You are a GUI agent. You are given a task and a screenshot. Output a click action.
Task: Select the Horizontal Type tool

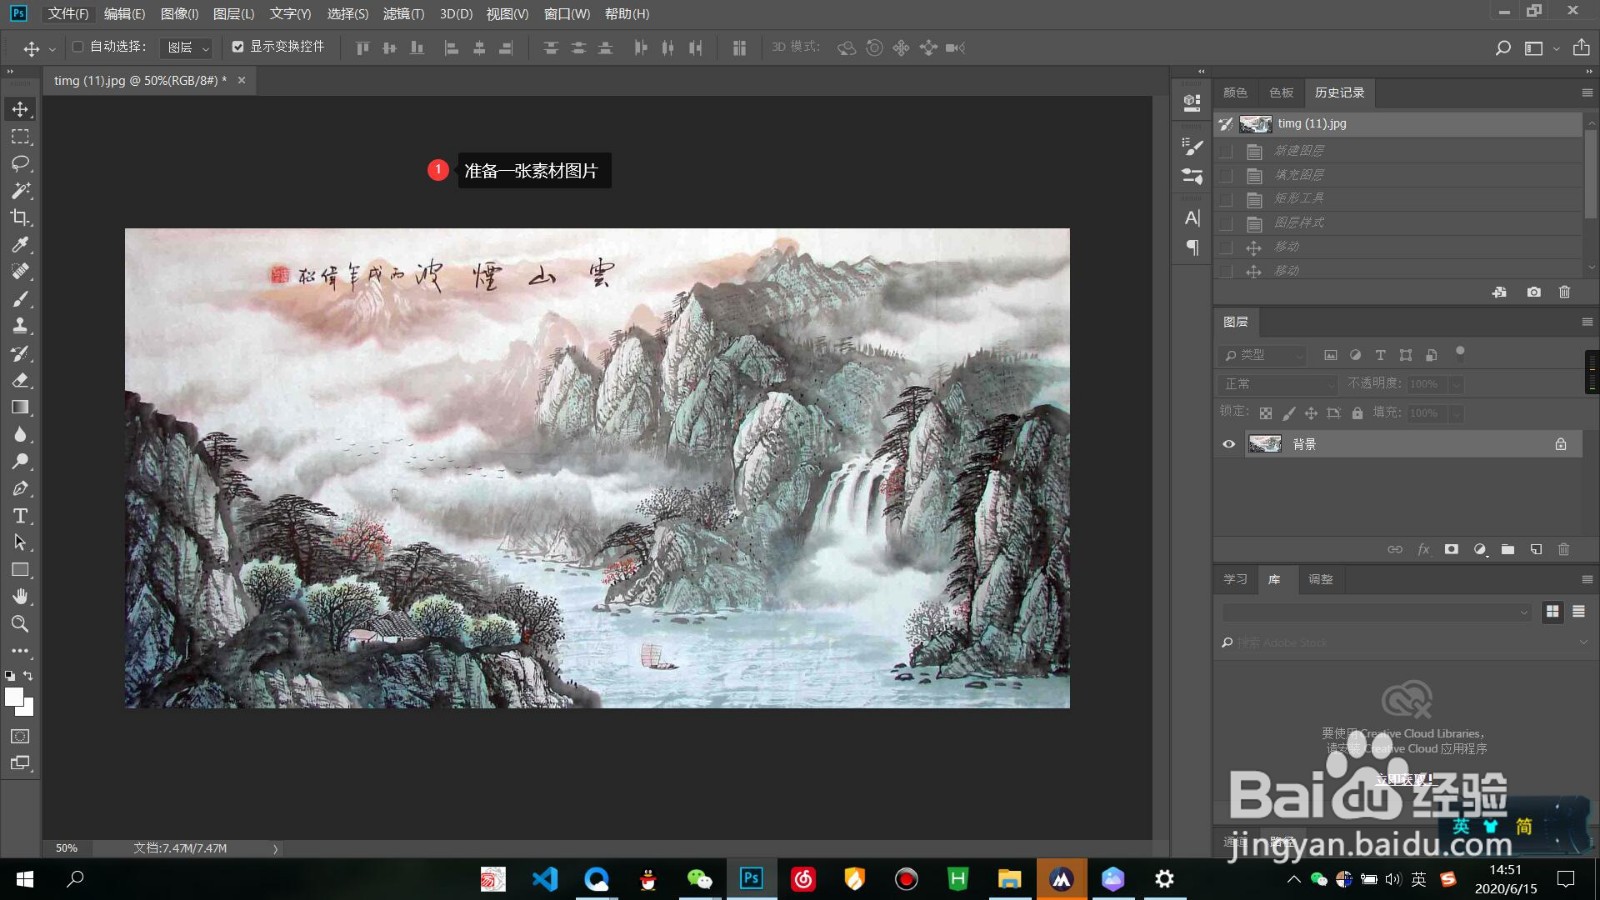coord(20,515)
